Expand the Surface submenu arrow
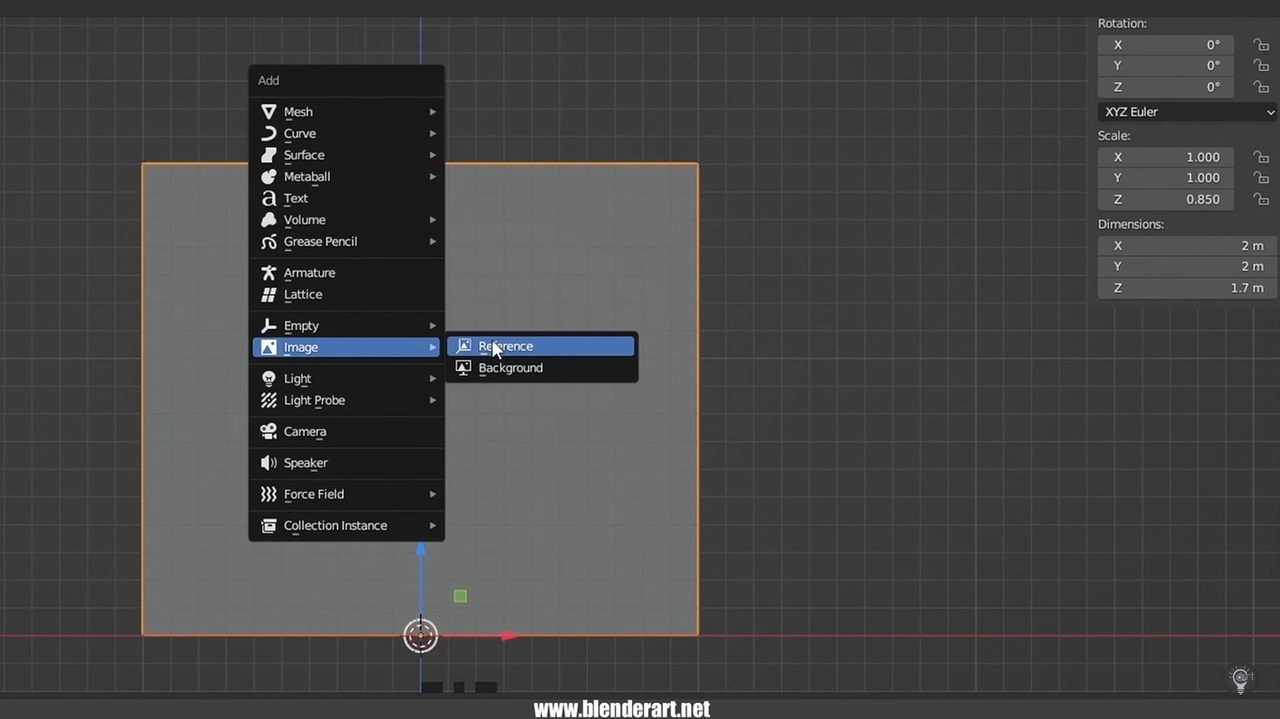The height and width of the screenshot is (719, 1280). point(433,155)
